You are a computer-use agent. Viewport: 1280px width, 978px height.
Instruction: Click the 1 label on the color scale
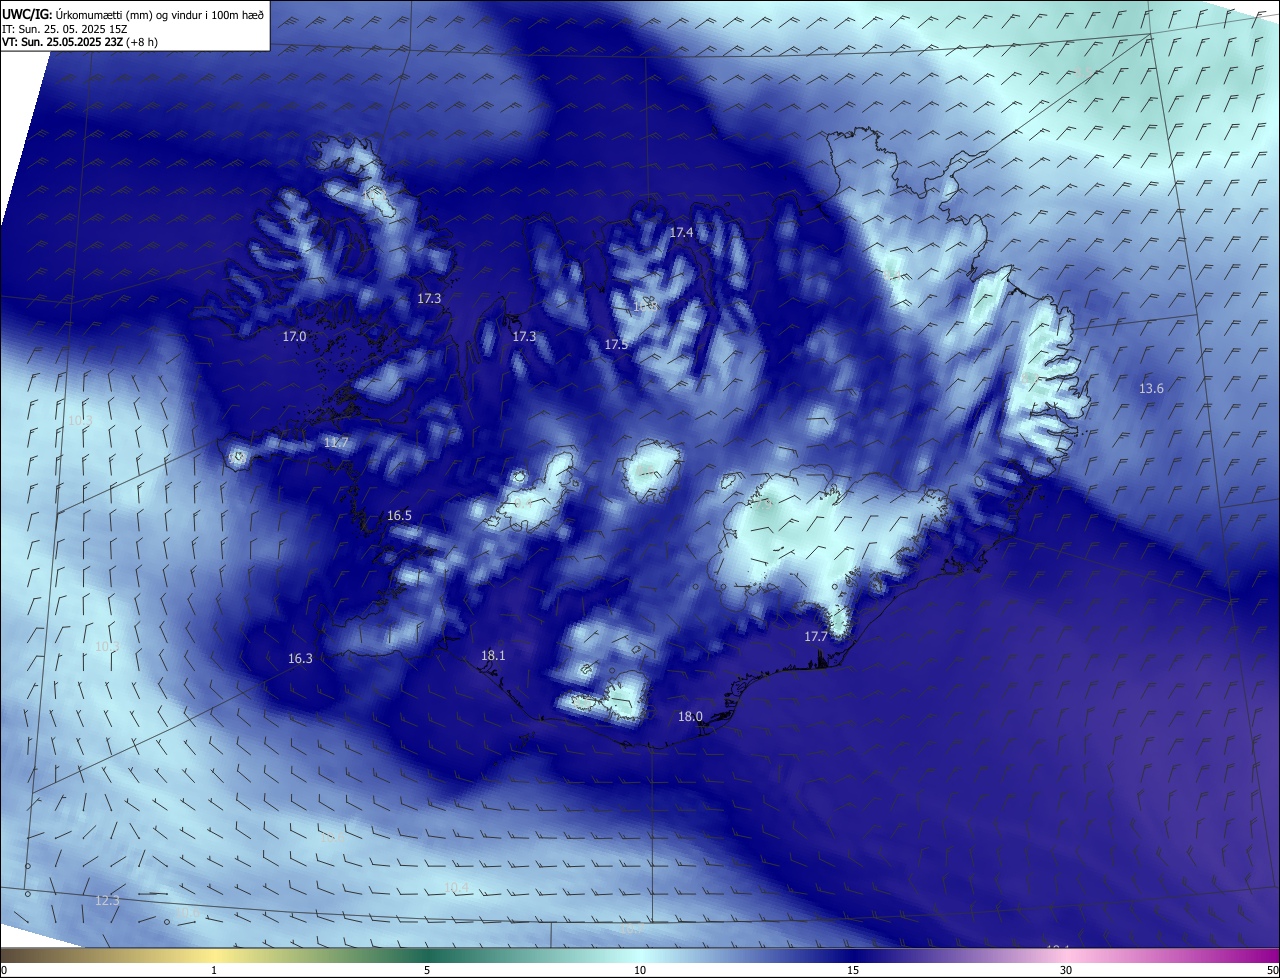coord(214,971)
